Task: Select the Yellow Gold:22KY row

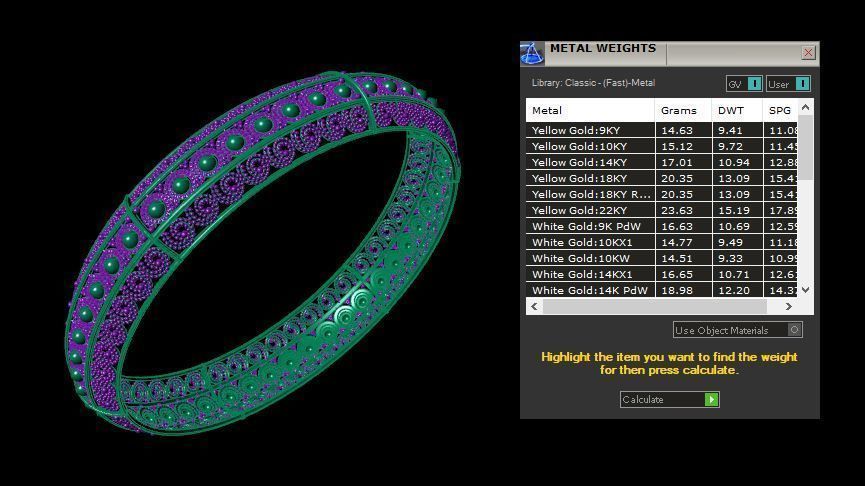Action: coord(661,210)
